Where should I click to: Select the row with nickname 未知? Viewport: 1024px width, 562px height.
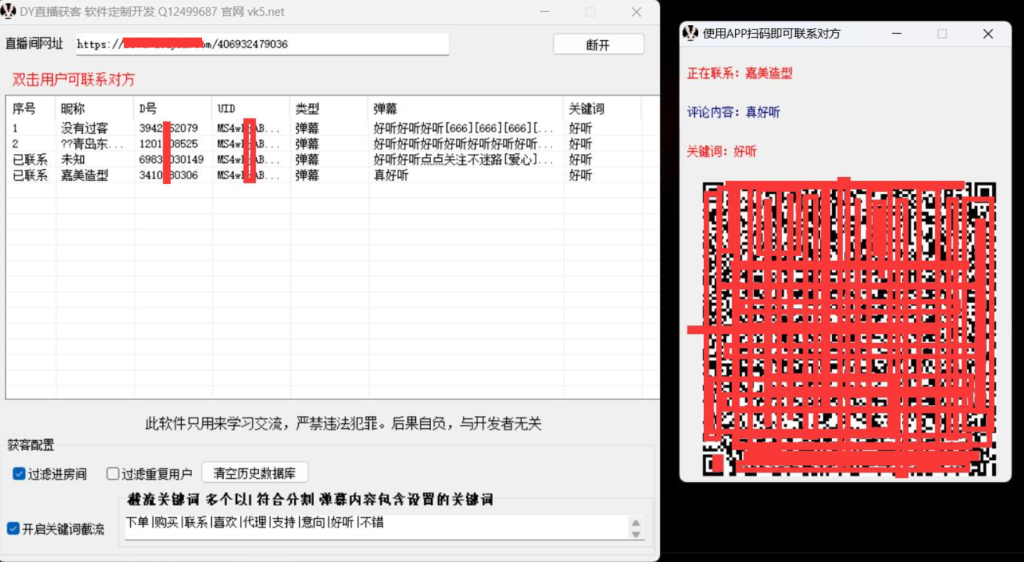333,159
